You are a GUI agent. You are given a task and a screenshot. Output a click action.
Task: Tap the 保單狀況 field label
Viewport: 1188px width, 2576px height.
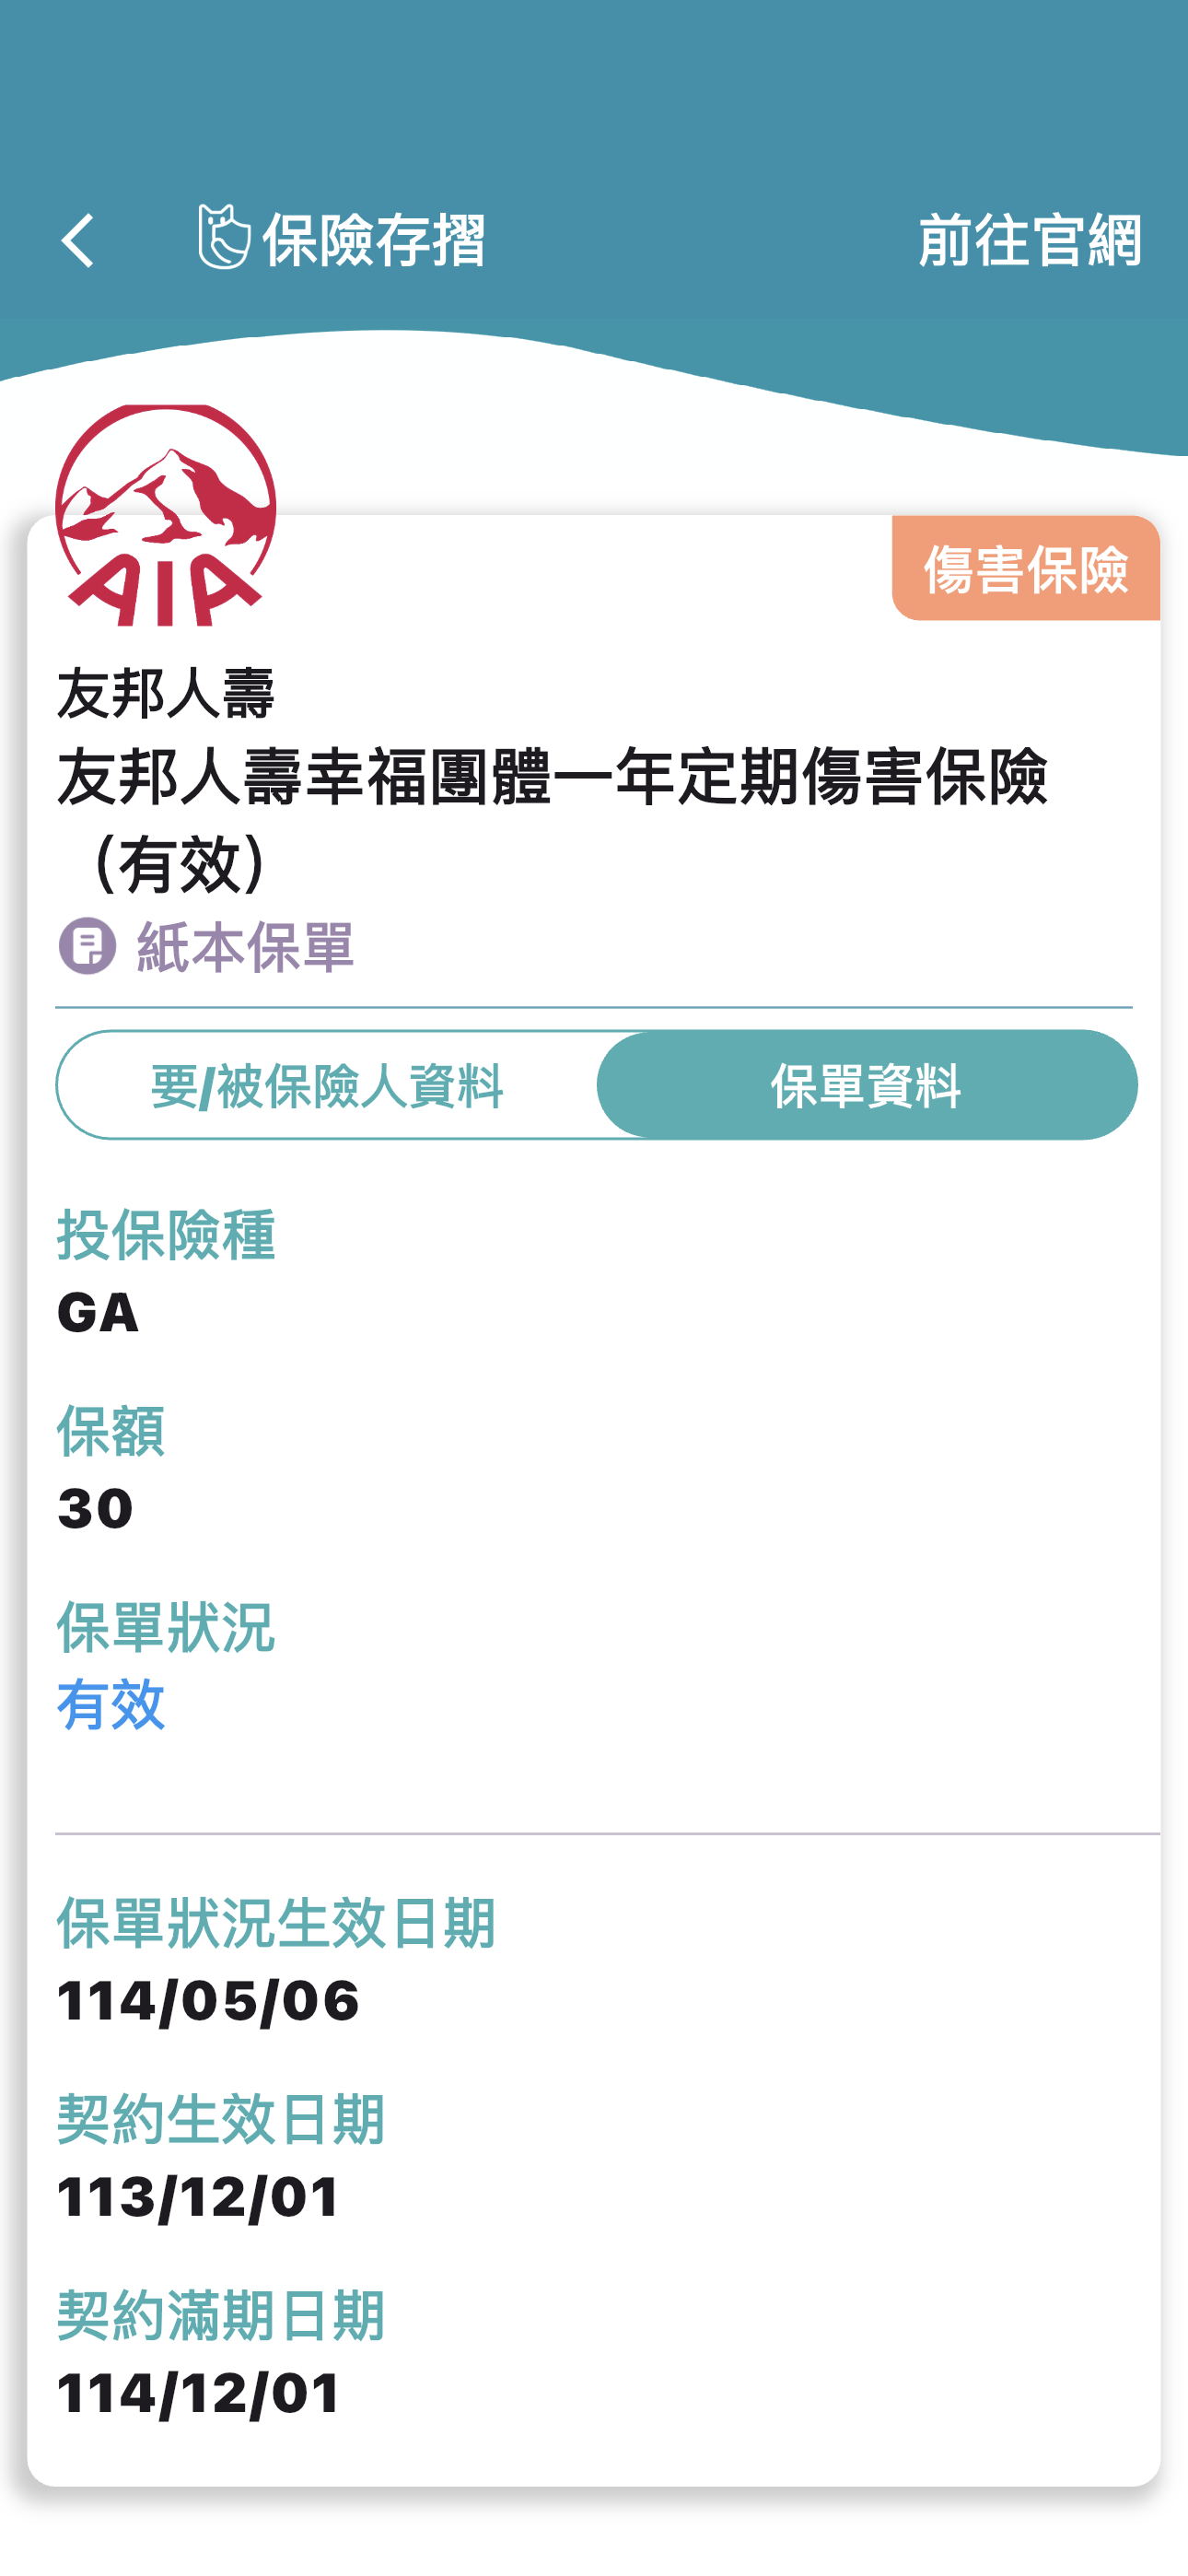click(166, 1627)
